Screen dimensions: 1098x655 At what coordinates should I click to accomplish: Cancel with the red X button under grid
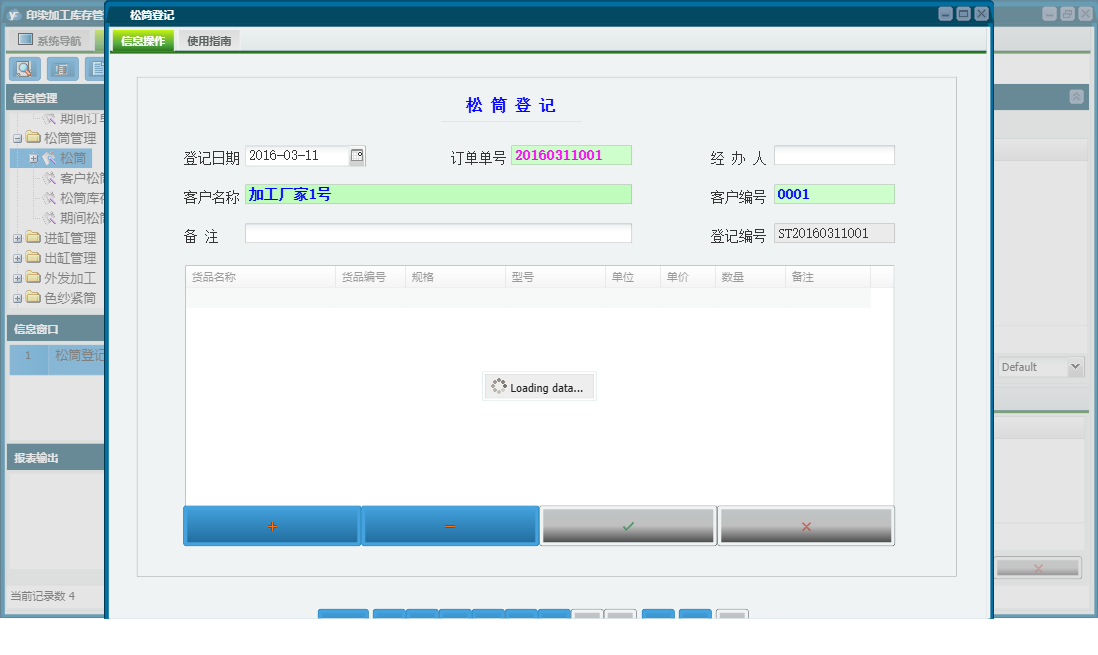click(x=806, y=526)
